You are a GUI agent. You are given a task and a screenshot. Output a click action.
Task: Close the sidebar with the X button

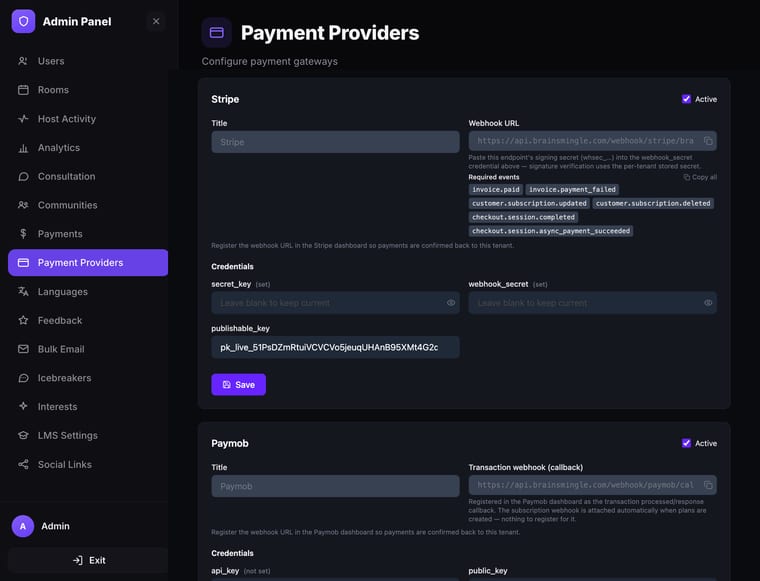click(156, 21)
